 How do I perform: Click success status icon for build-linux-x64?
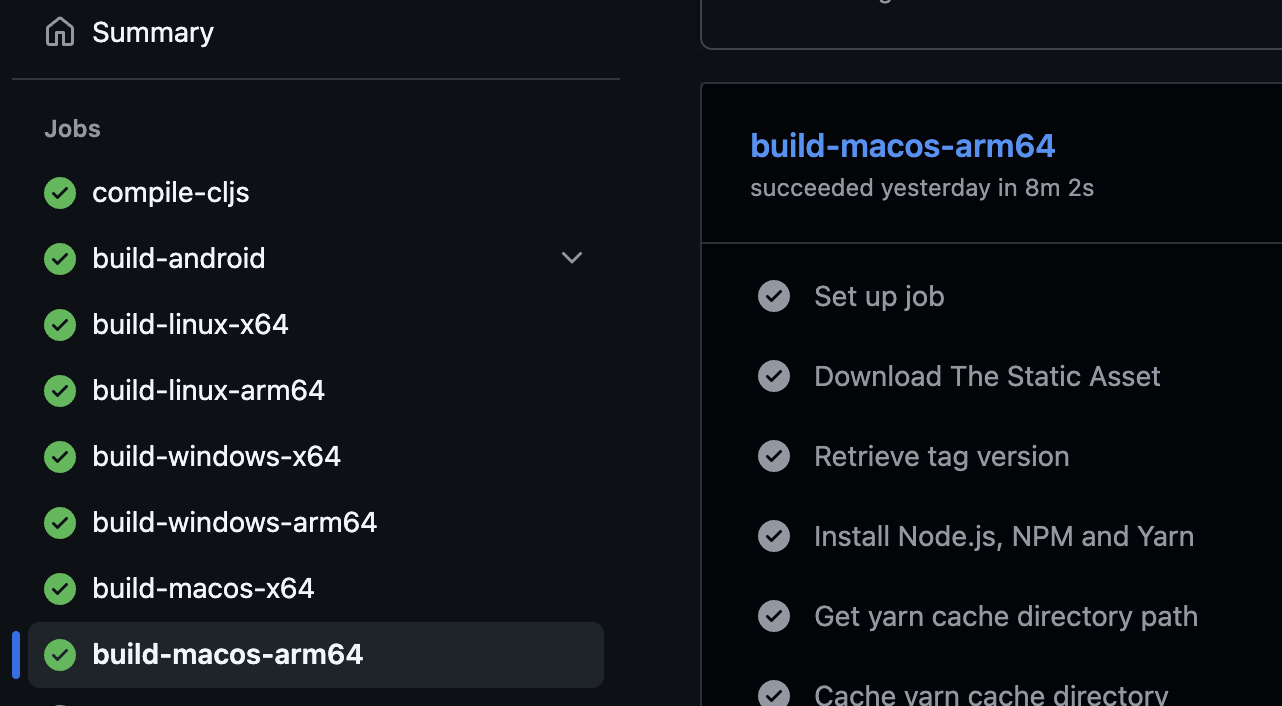(60, 325)
